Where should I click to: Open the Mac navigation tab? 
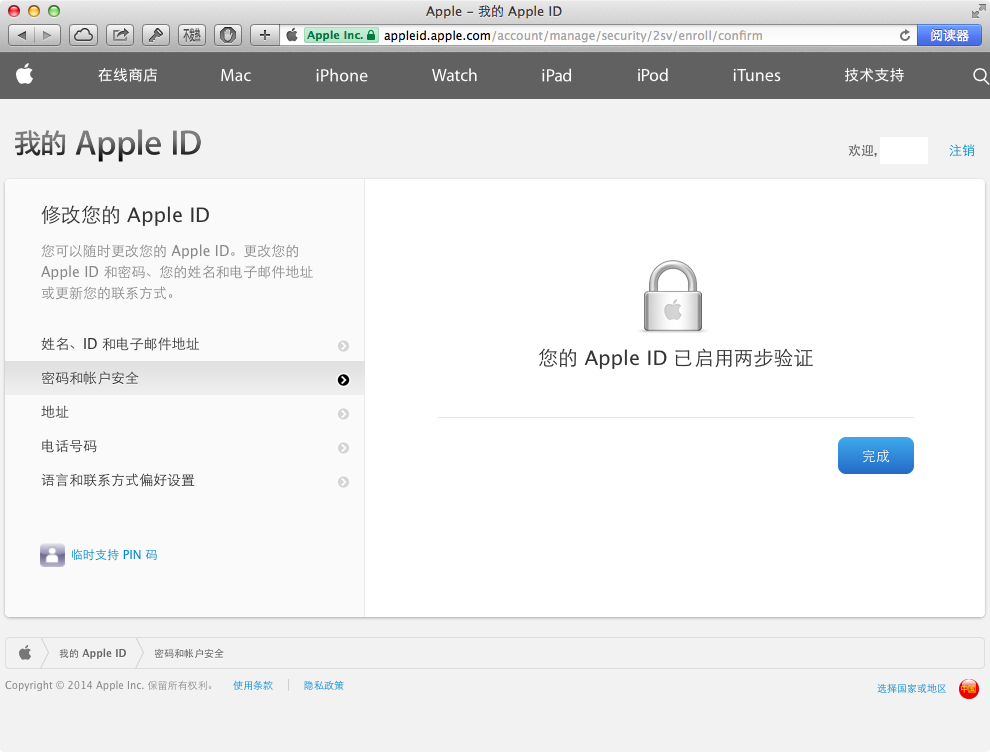tap(236, 75)
